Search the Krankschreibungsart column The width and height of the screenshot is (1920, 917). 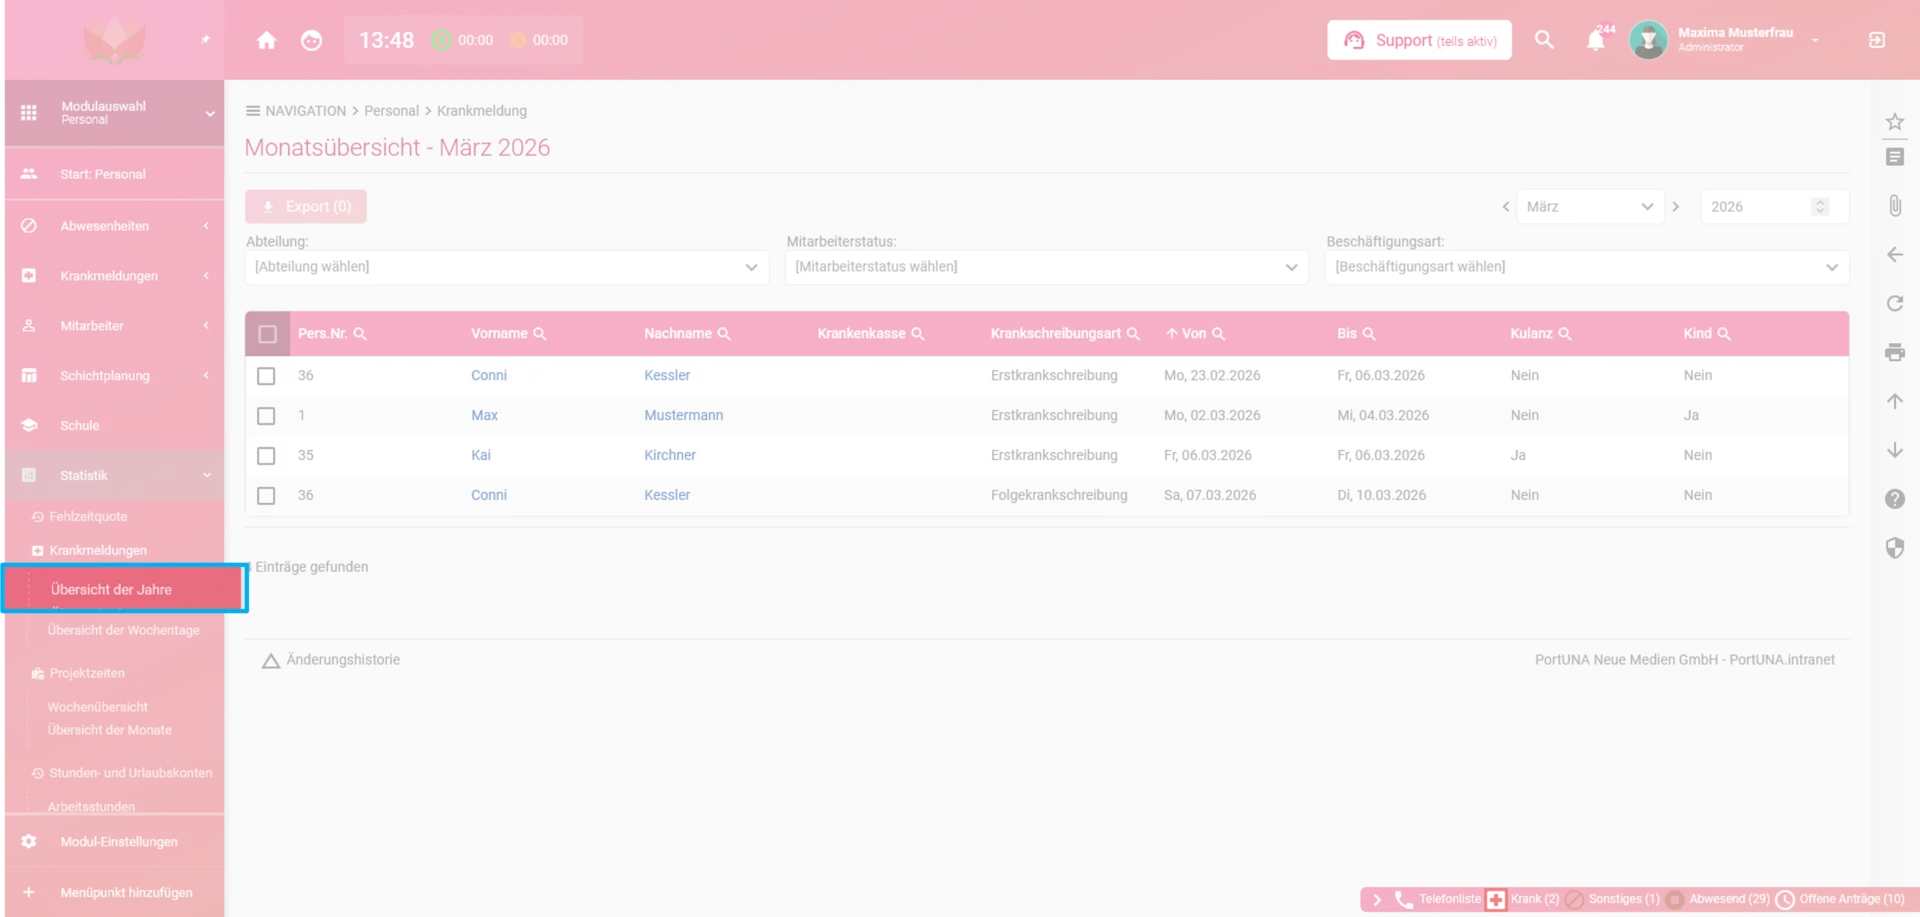[x=1133, y=334]
